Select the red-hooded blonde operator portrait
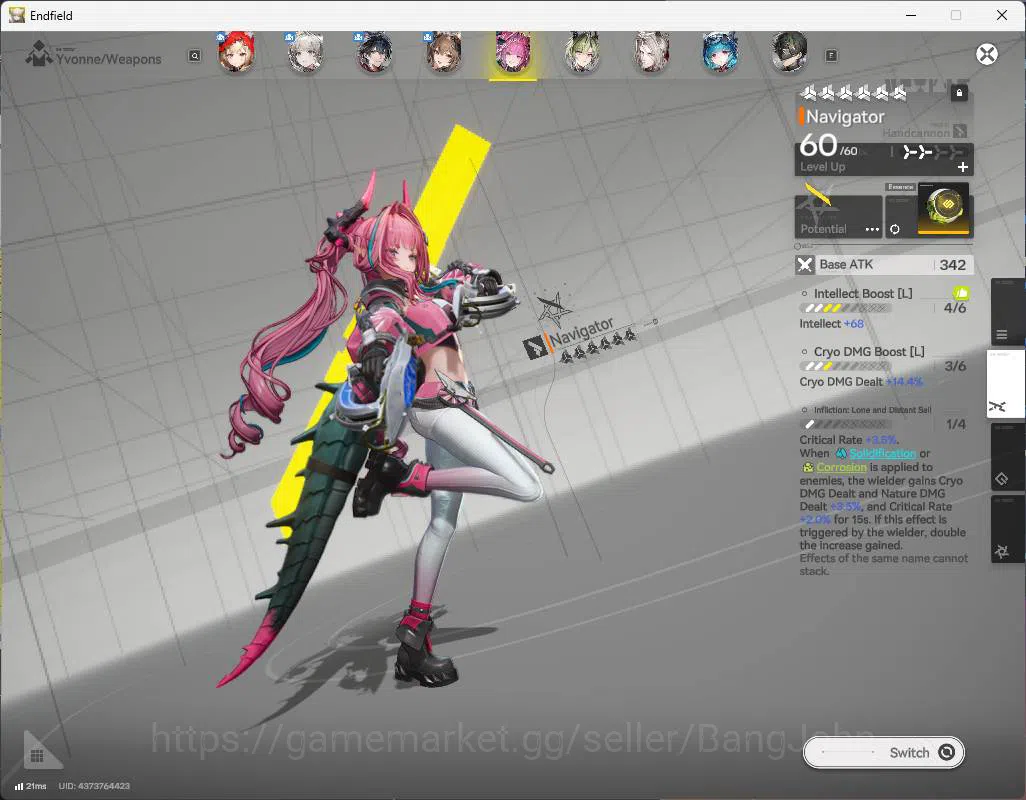 pos(236,52)
